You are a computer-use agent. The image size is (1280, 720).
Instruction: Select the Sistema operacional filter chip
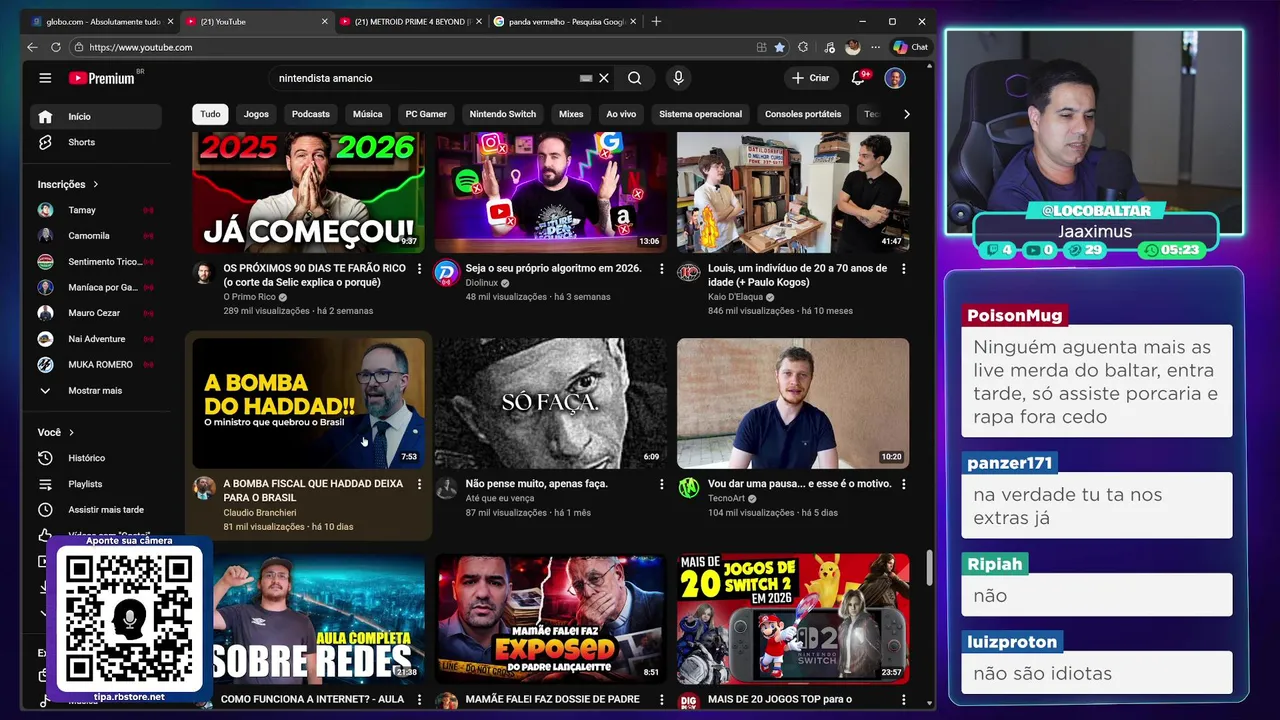pyautogui.click(x=700, y=114)
